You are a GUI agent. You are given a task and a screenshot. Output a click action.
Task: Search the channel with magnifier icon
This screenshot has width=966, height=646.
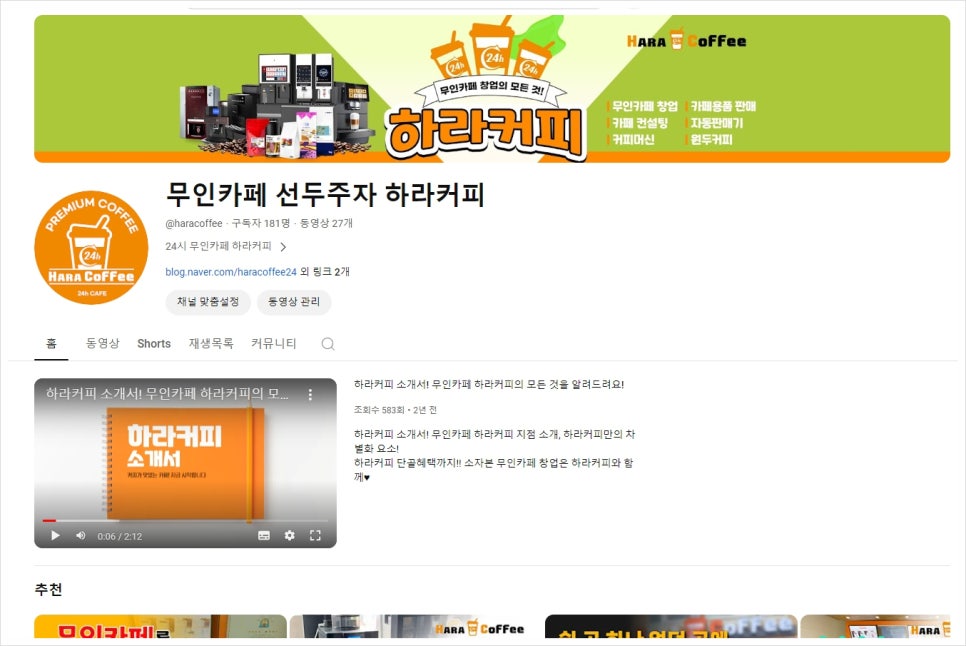pyautogui.click(x=328, y=344)
